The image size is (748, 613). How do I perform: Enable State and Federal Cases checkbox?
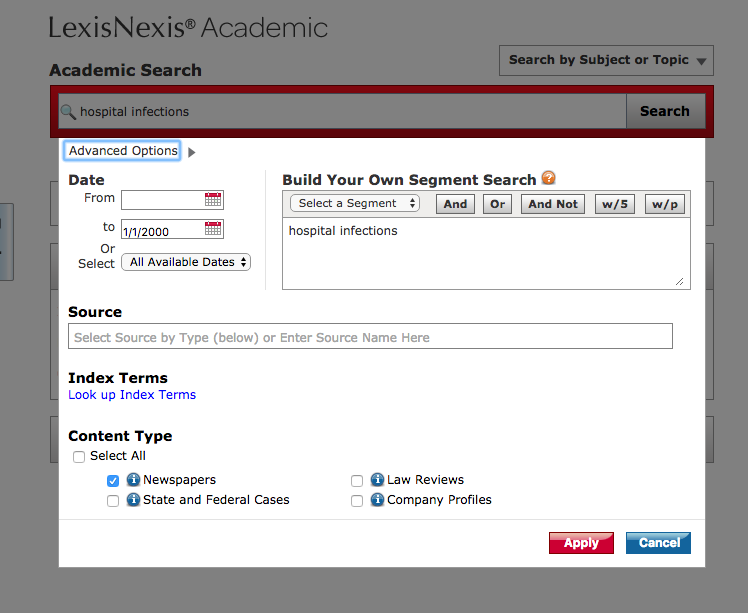pos(113,500)
